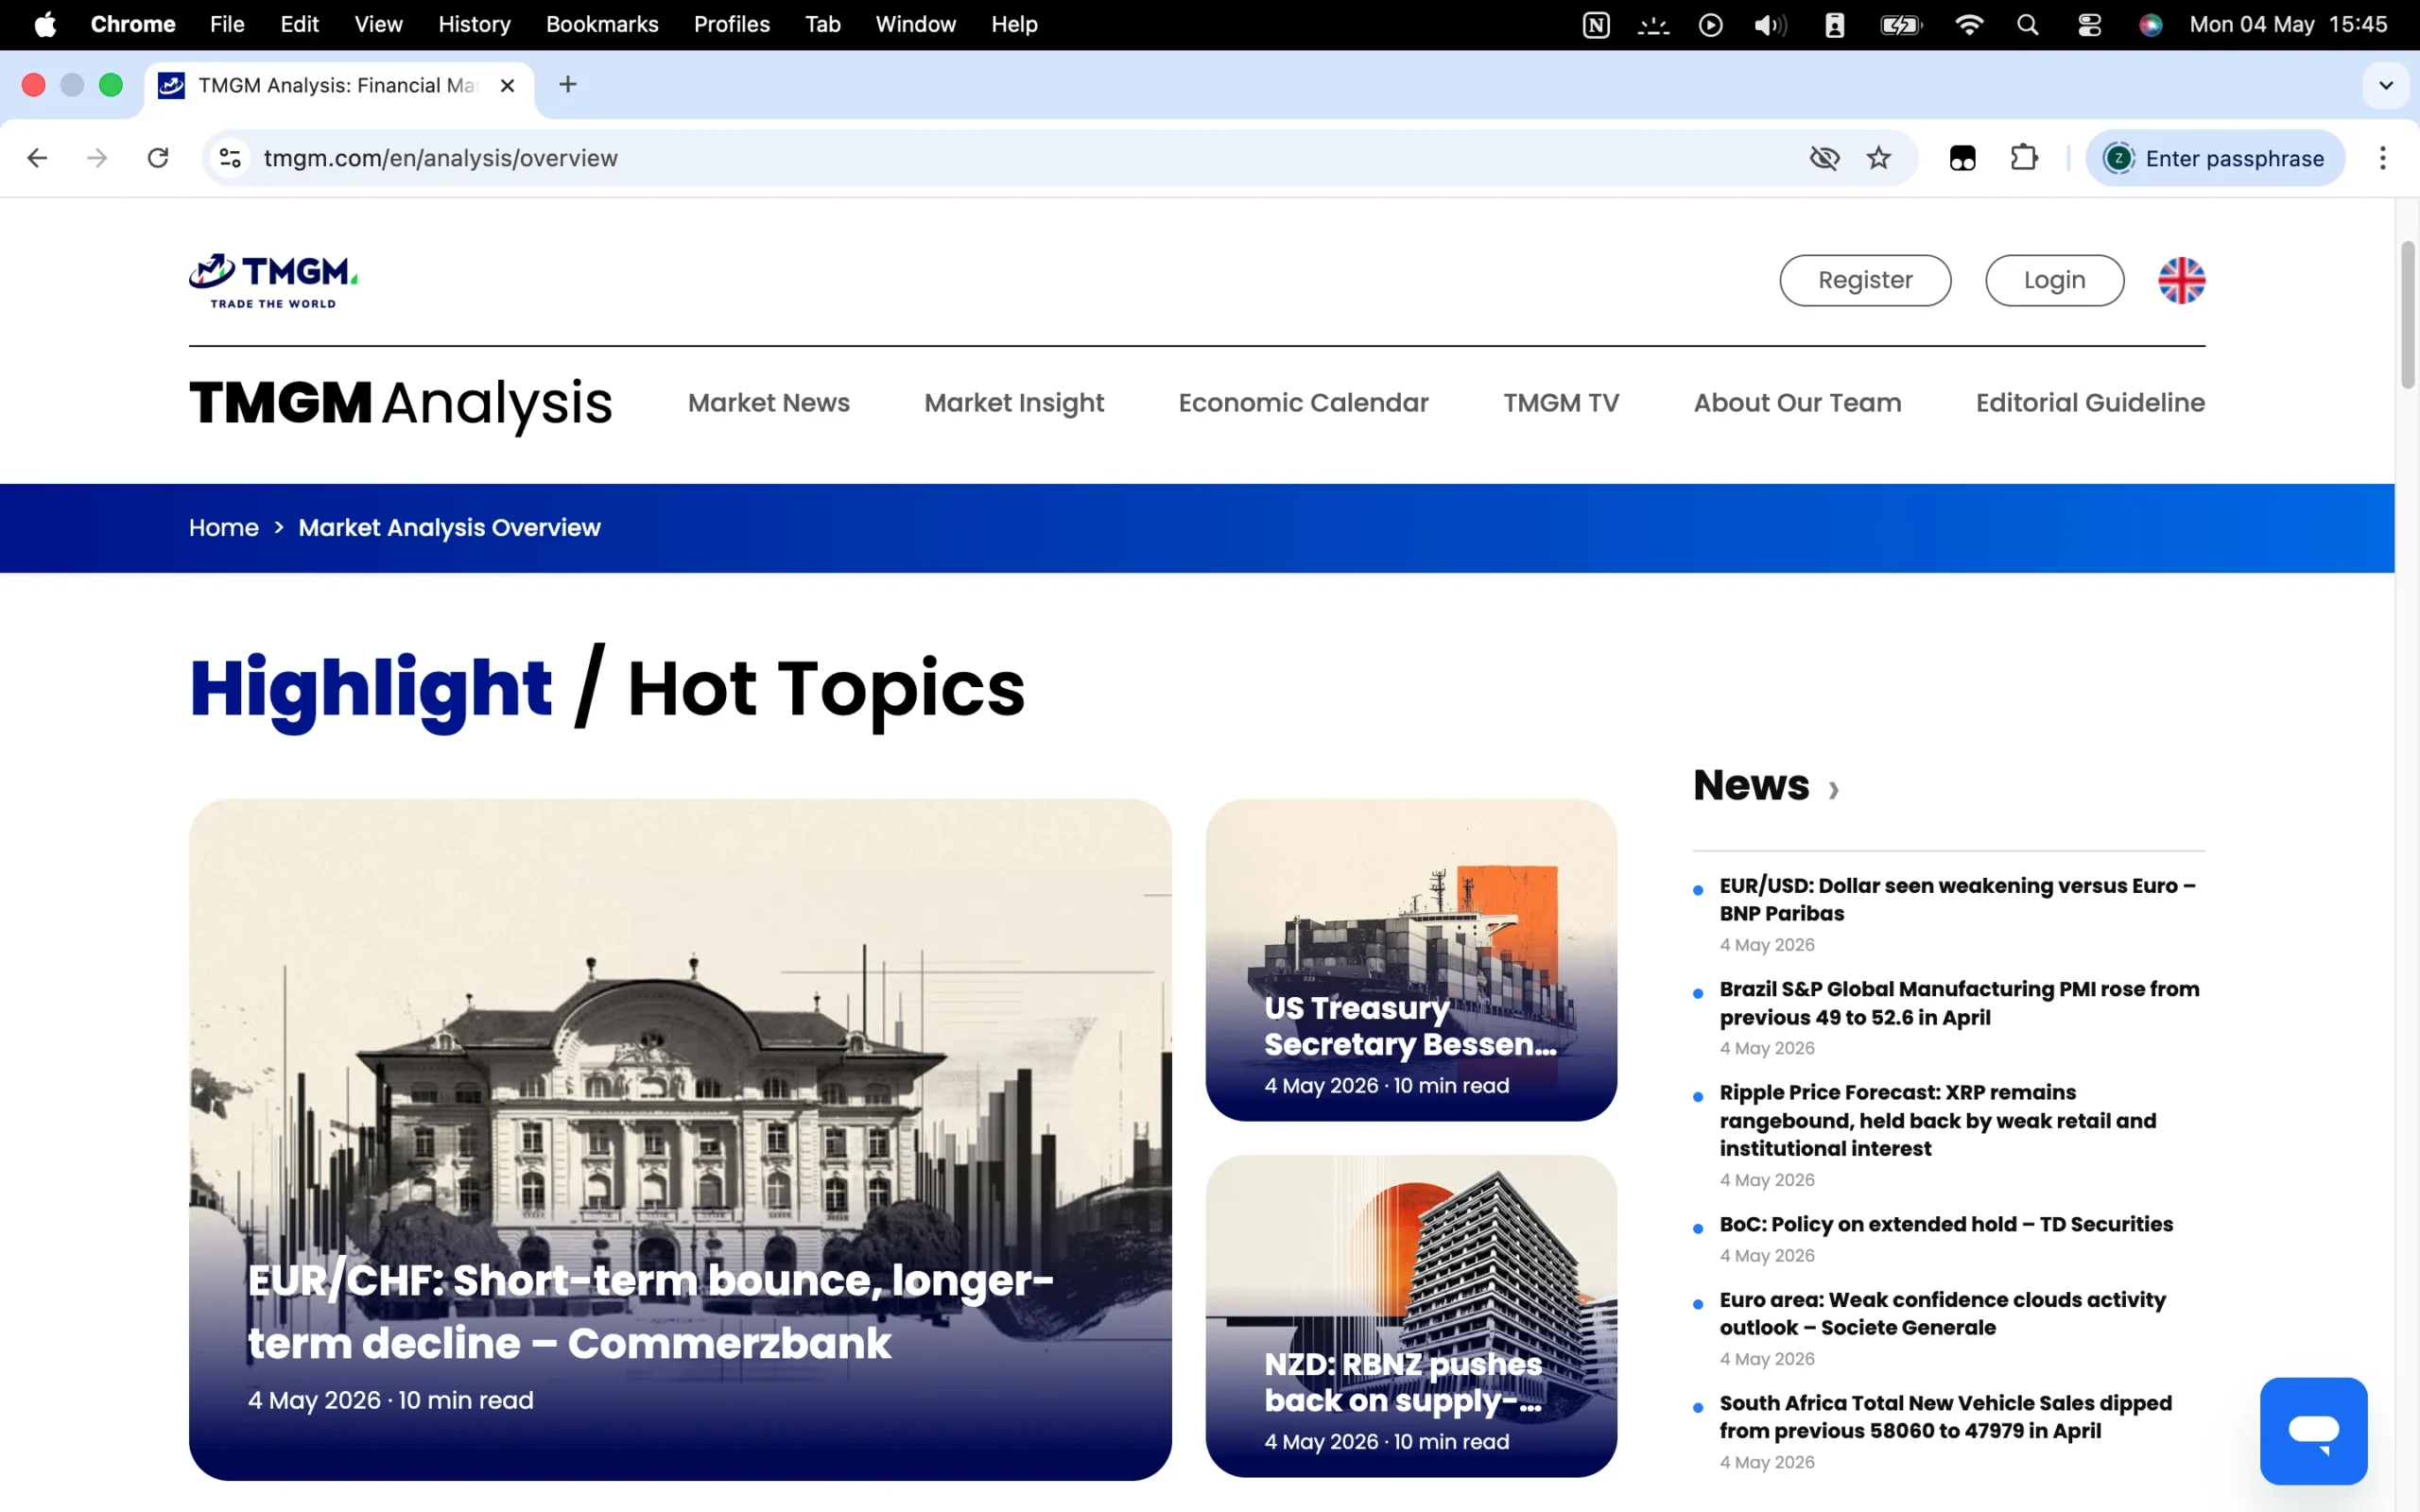Click the Register button
Screen dimensions: 2420x1512
pyautogui.click(x=1865, y=280)
